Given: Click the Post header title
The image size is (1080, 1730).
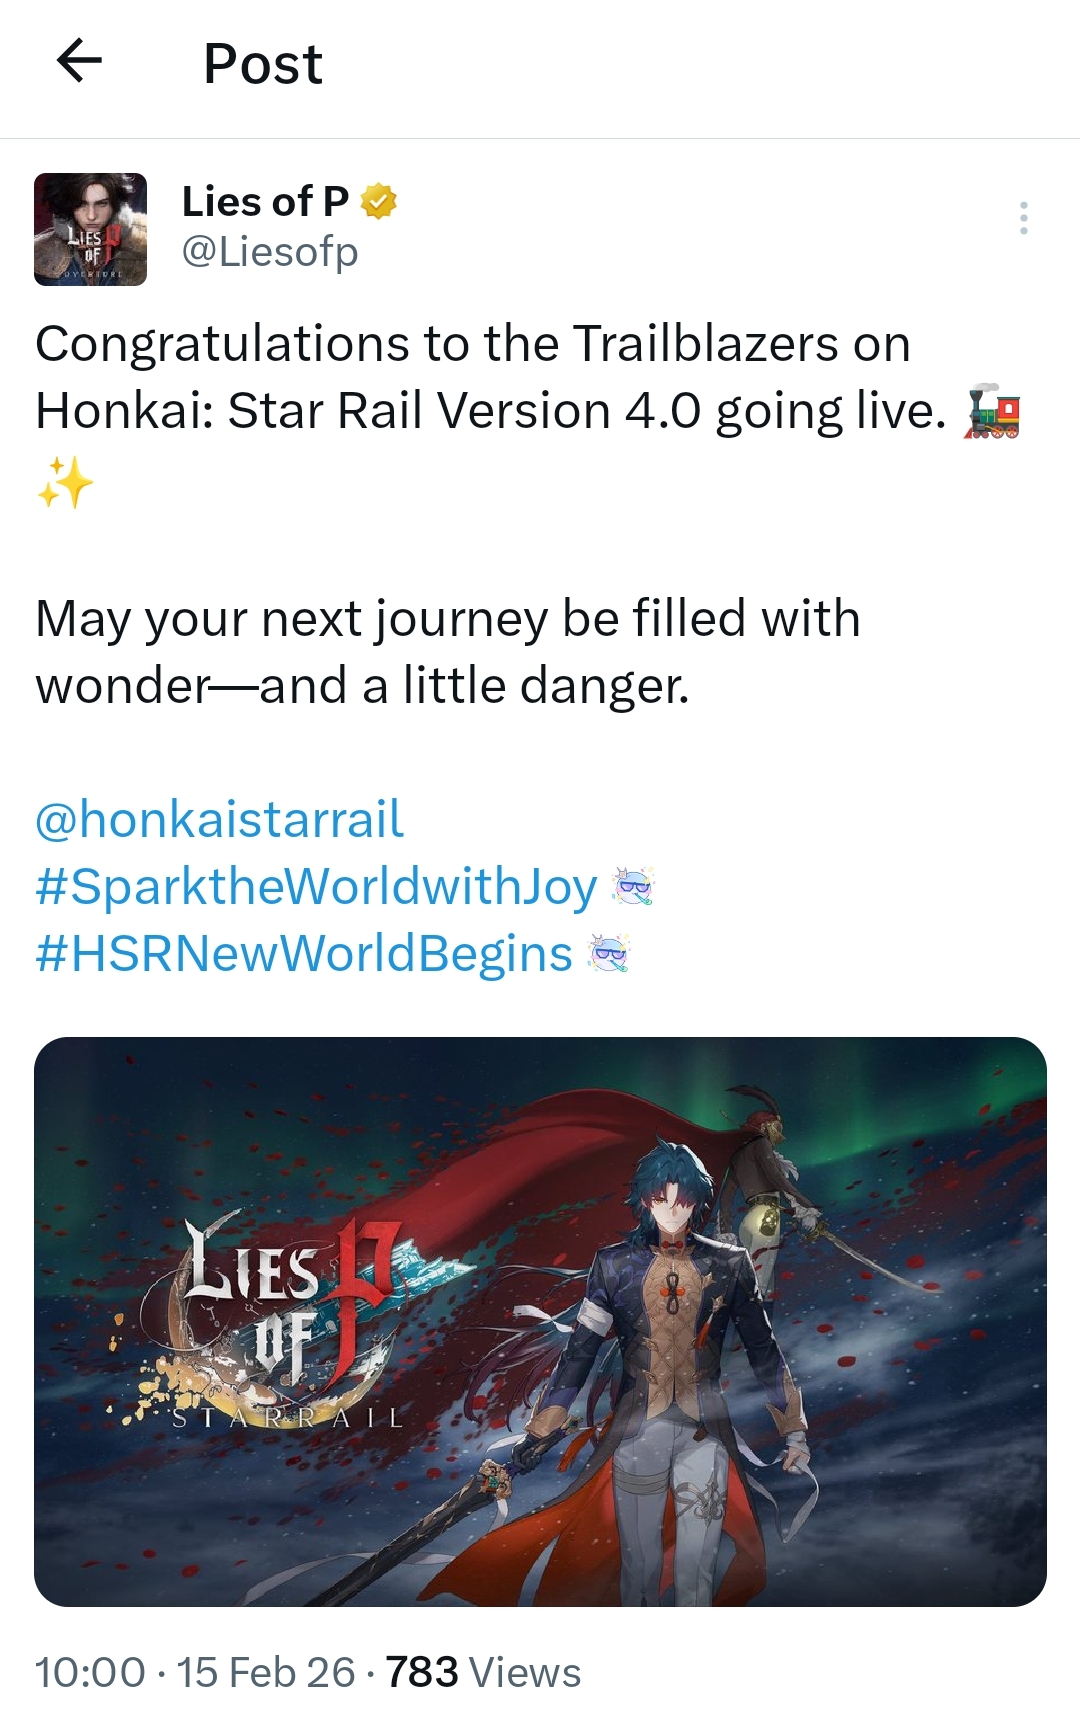Looking at the screenshot, I should pos(263,64).
